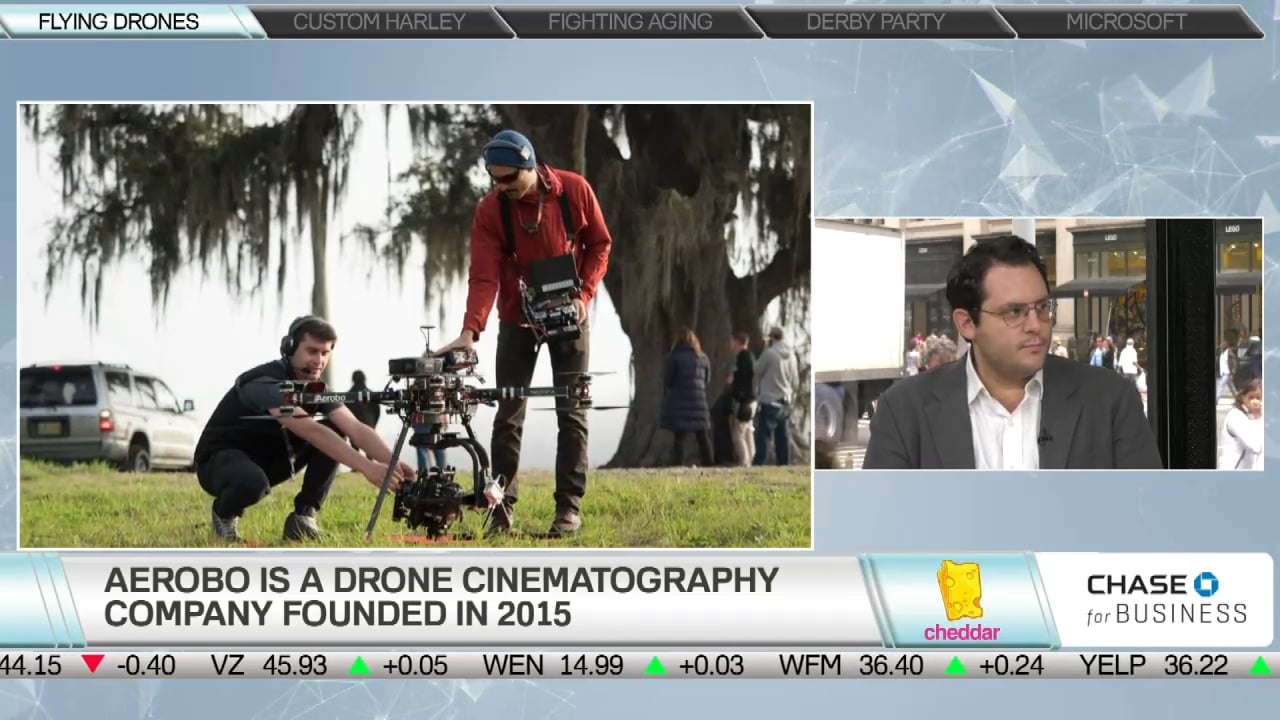Click the -0.40 change value

(146, 665)
